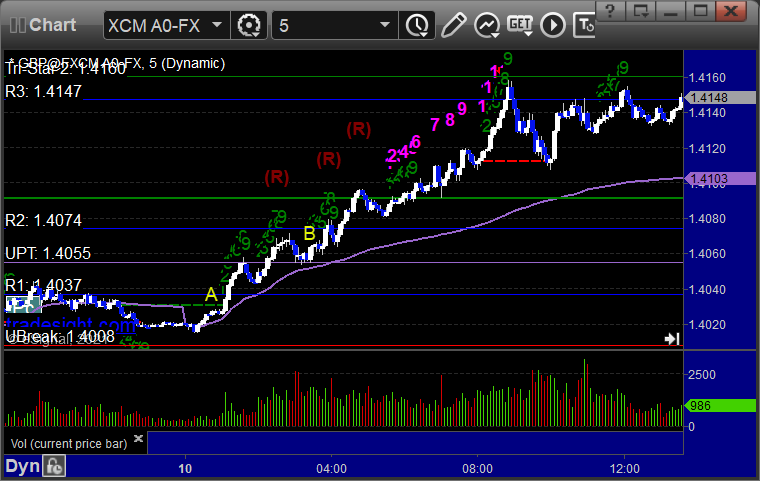The height and width of the screenshot is (481, 760).
Task: Select the R3: 1.4147 level label
Action: (43, 91)
